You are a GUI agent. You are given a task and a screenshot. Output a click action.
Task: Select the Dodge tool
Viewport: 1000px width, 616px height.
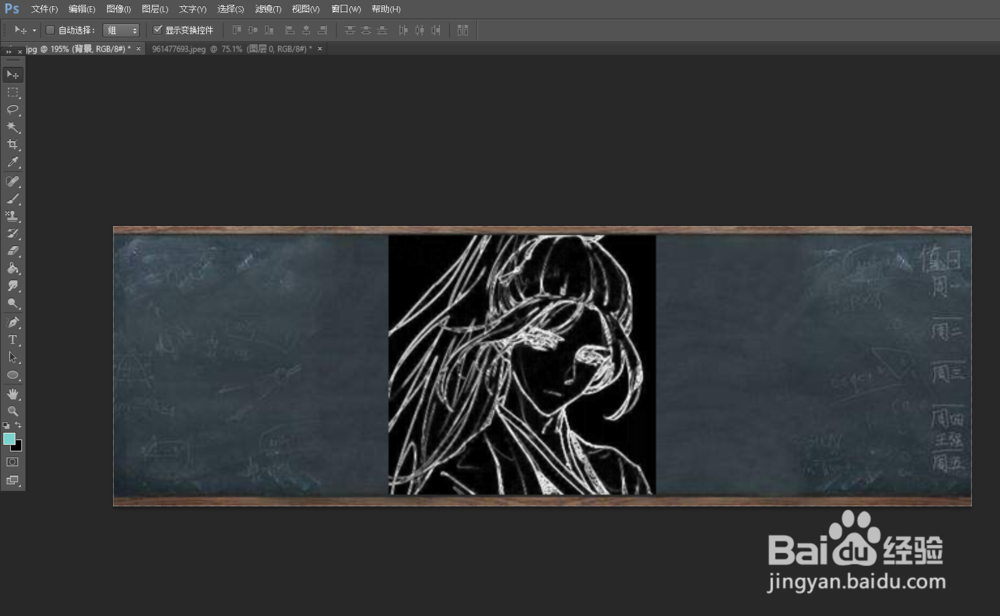[13, 304]
